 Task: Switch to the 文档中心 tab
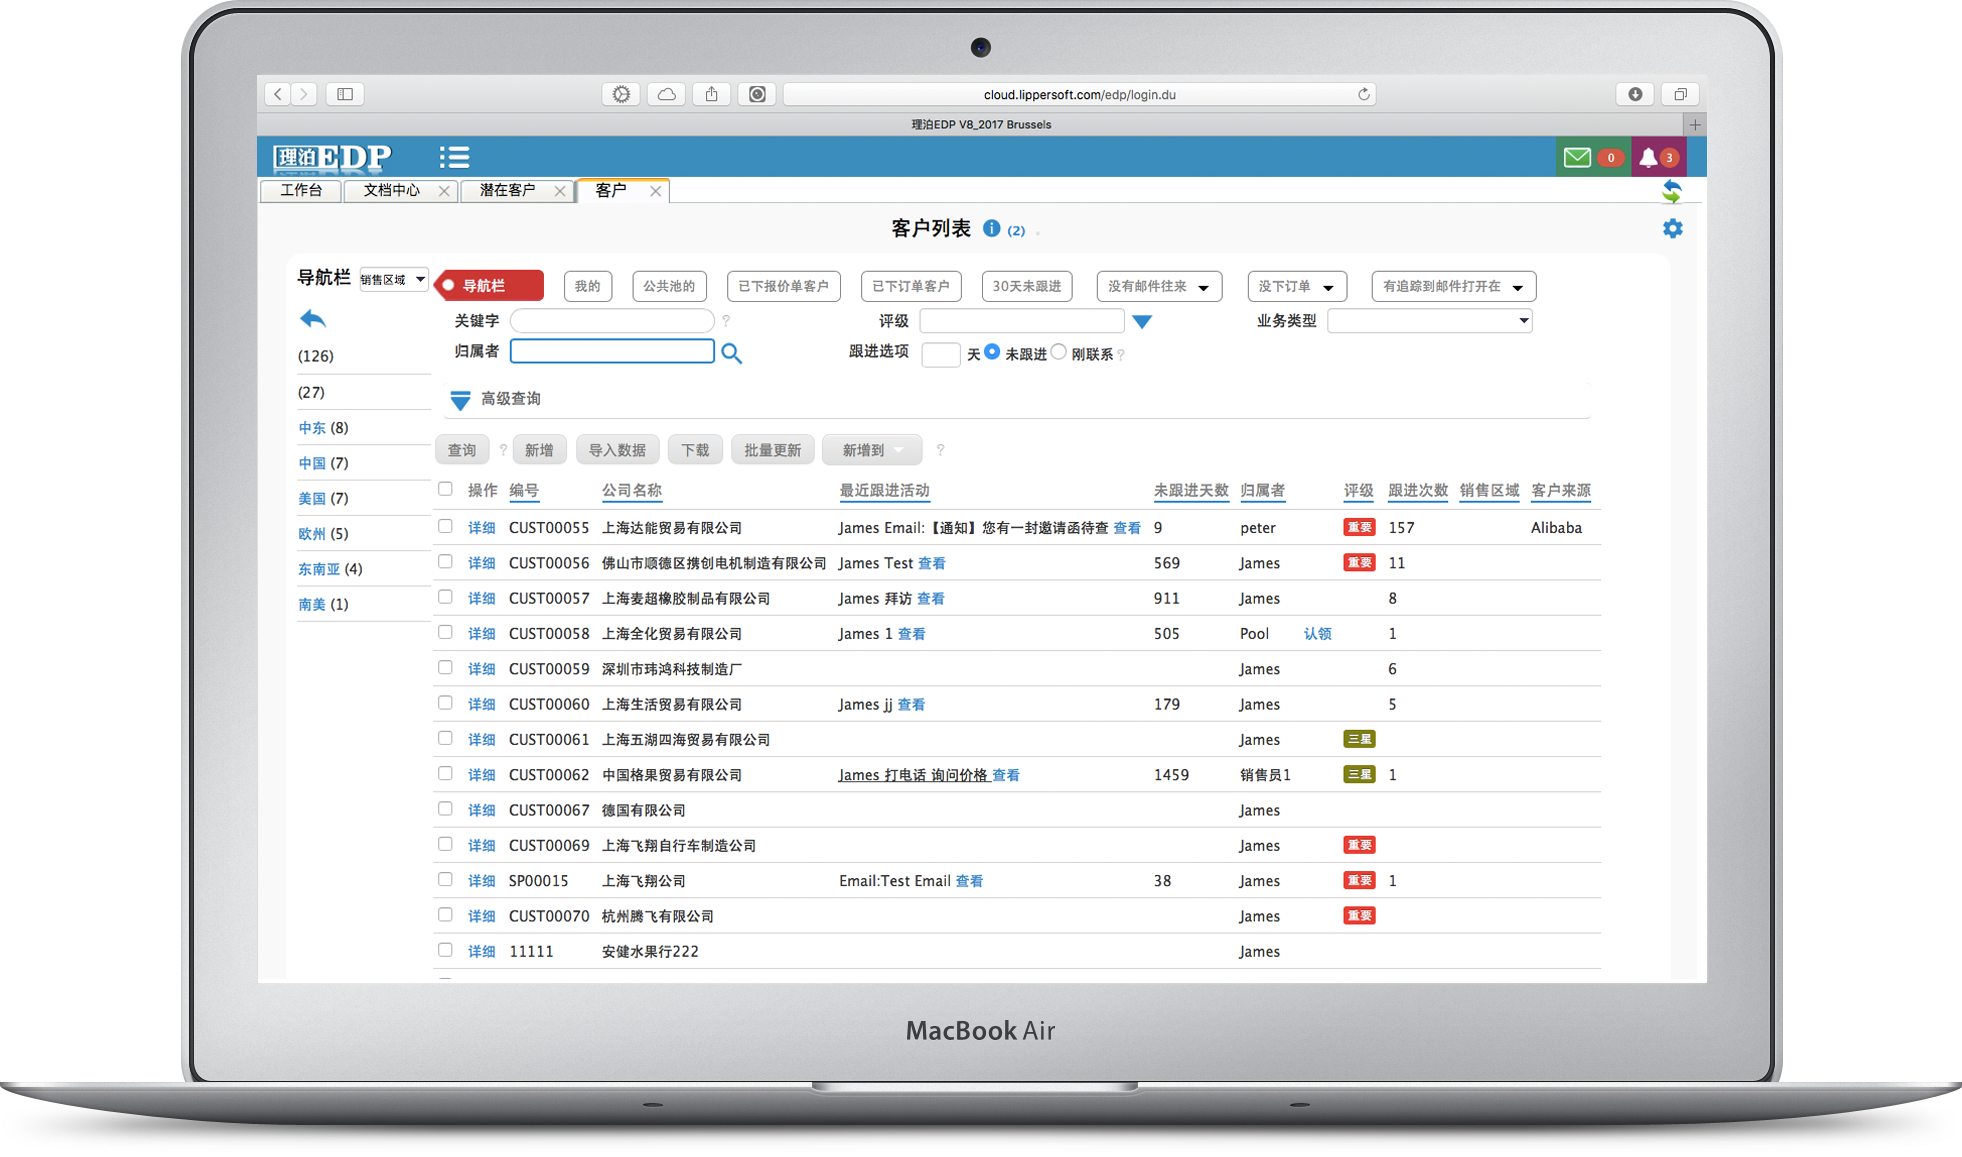point(391,190)
